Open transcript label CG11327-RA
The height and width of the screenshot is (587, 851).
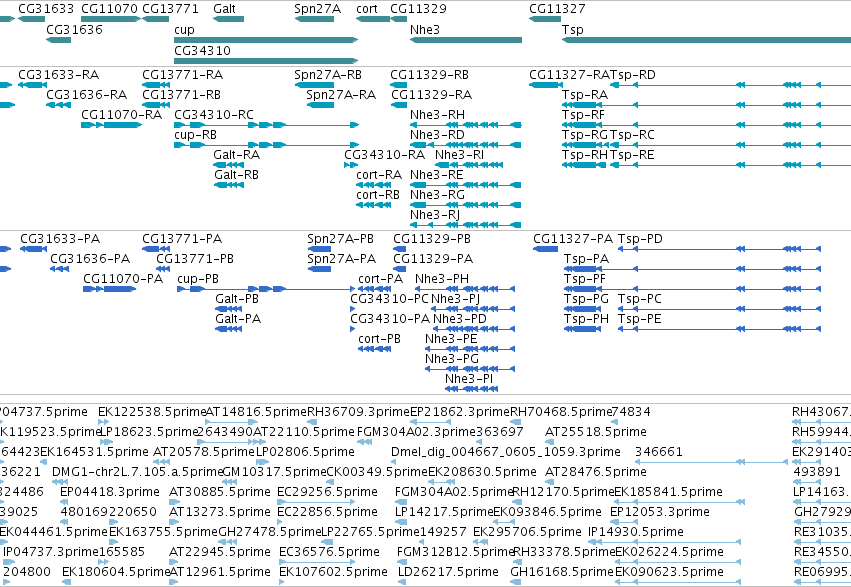pyautogui.click(x=569, y=74)
